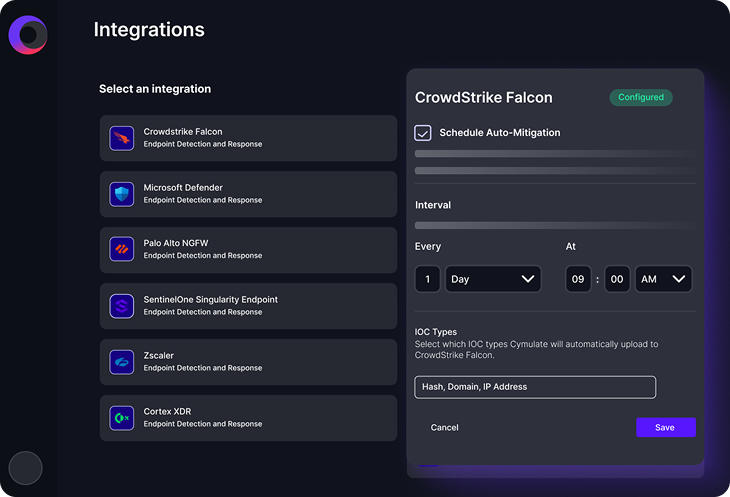
Task: Uncheck Schedule Auto-Mitigation checkbox
Action: (423, 133)
